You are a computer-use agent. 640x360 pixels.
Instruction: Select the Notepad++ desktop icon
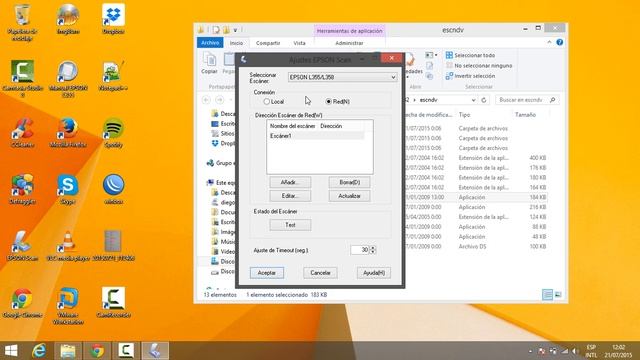[x=113, y=76]
